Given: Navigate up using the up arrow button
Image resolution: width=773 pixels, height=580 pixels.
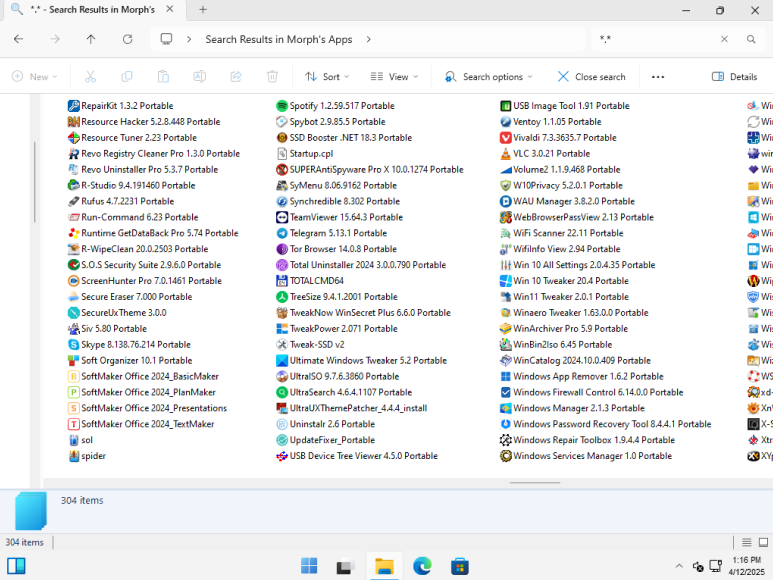Looking at the screenshot, I should pos(91,39).
